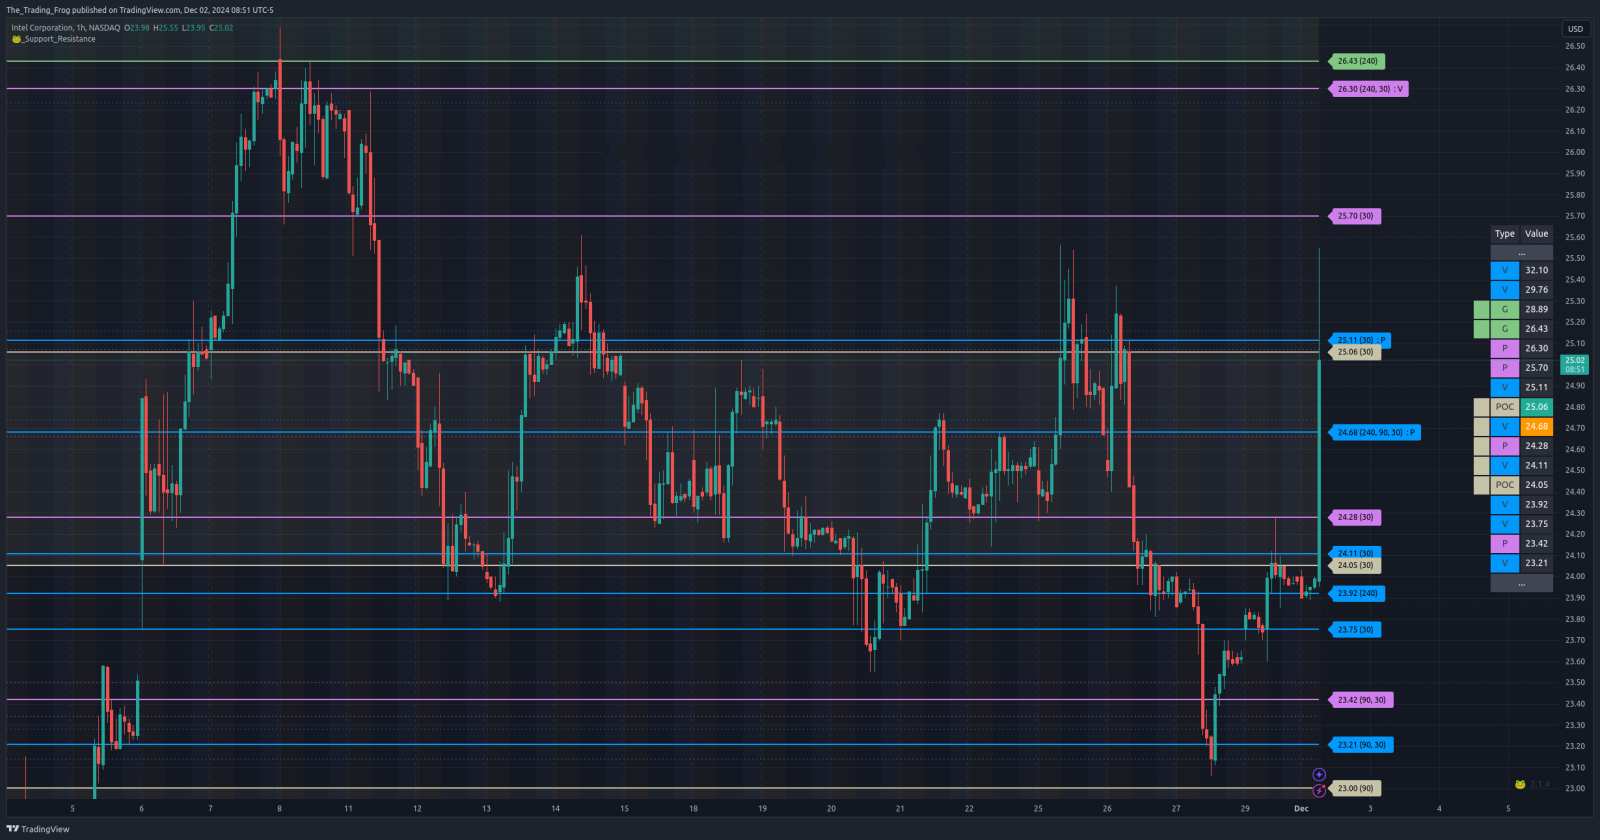1600x840 pixels.
Task: Click the 26.50 tick on price axis
Action: [x=1575, y=46]
